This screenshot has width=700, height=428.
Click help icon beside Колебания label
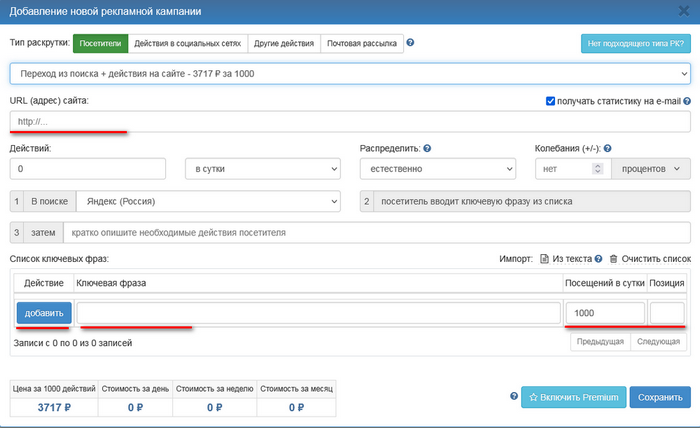tap(607, 148)
